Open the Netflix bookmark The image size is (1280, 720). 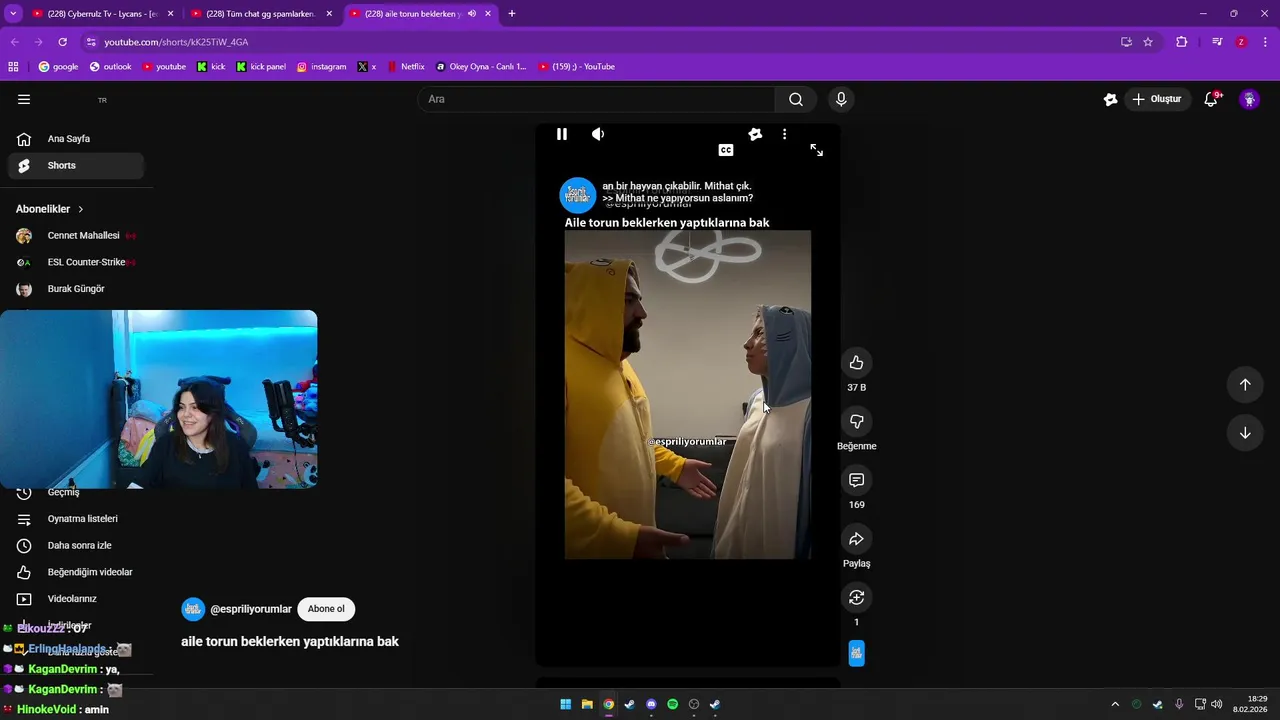click(x=405, y=67)
